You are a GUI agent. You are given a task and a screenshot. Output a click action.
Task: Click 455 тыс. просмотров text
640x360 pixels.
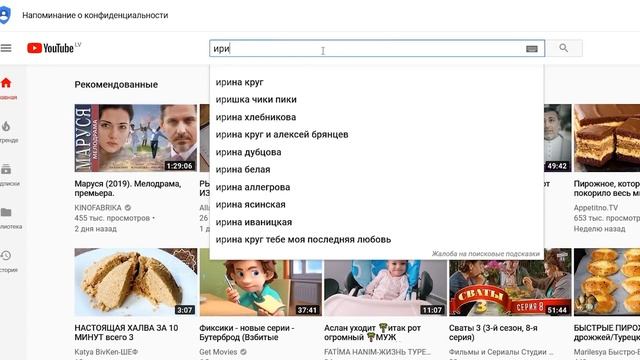point(112,218)
